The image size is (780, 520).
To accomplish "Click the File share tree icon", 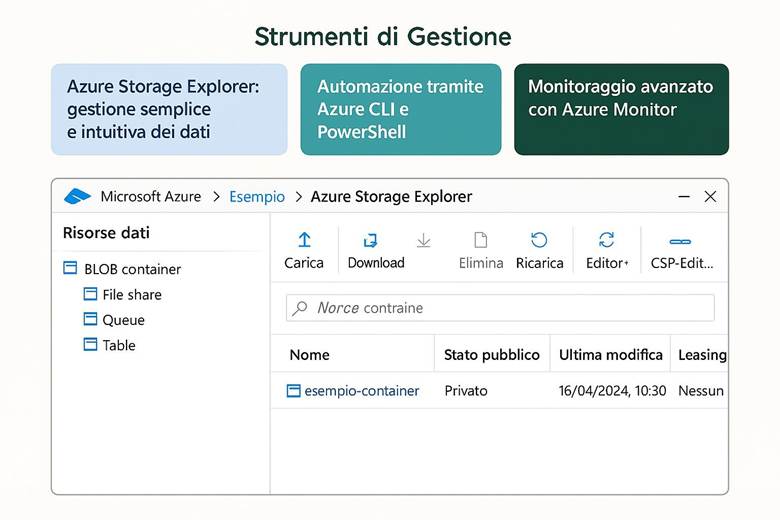I will [90, 294].
